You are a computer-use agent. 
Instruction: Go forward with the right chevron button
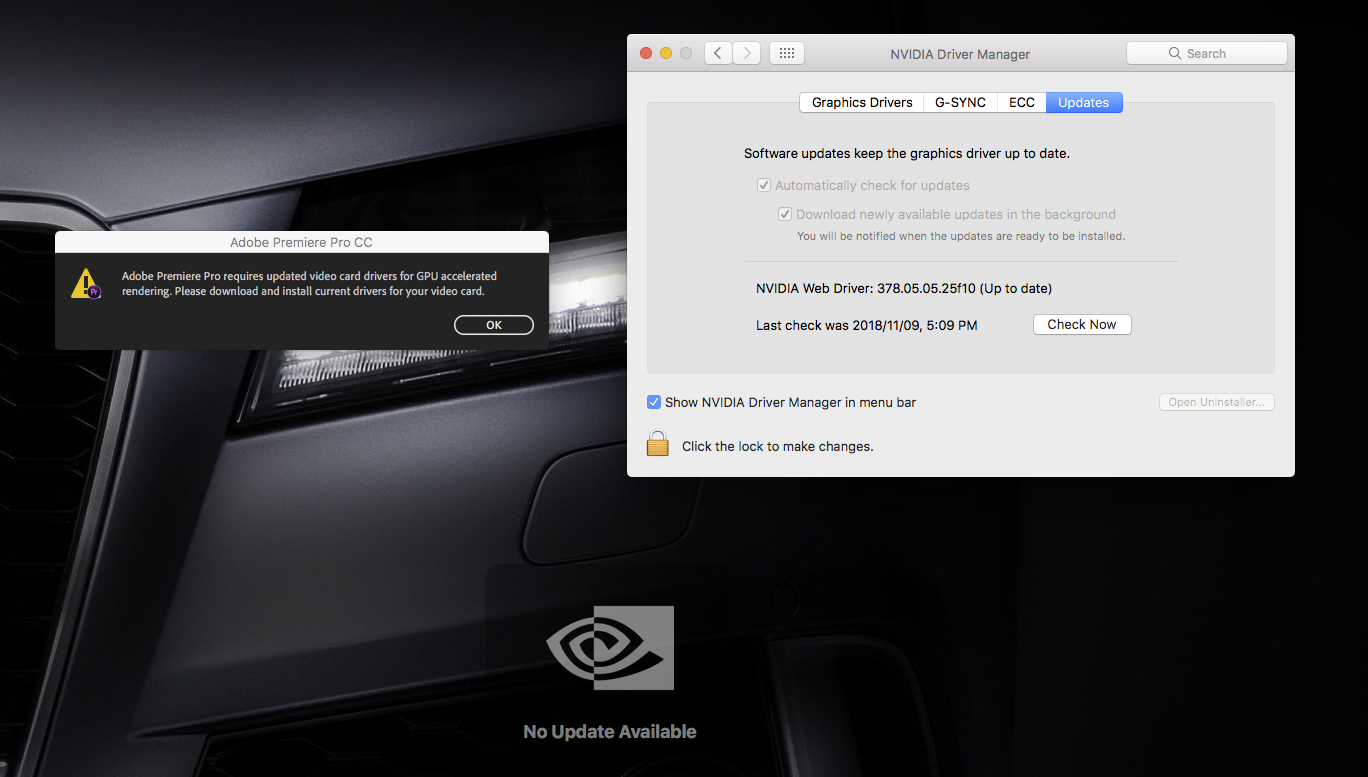[x=747, y=54]
